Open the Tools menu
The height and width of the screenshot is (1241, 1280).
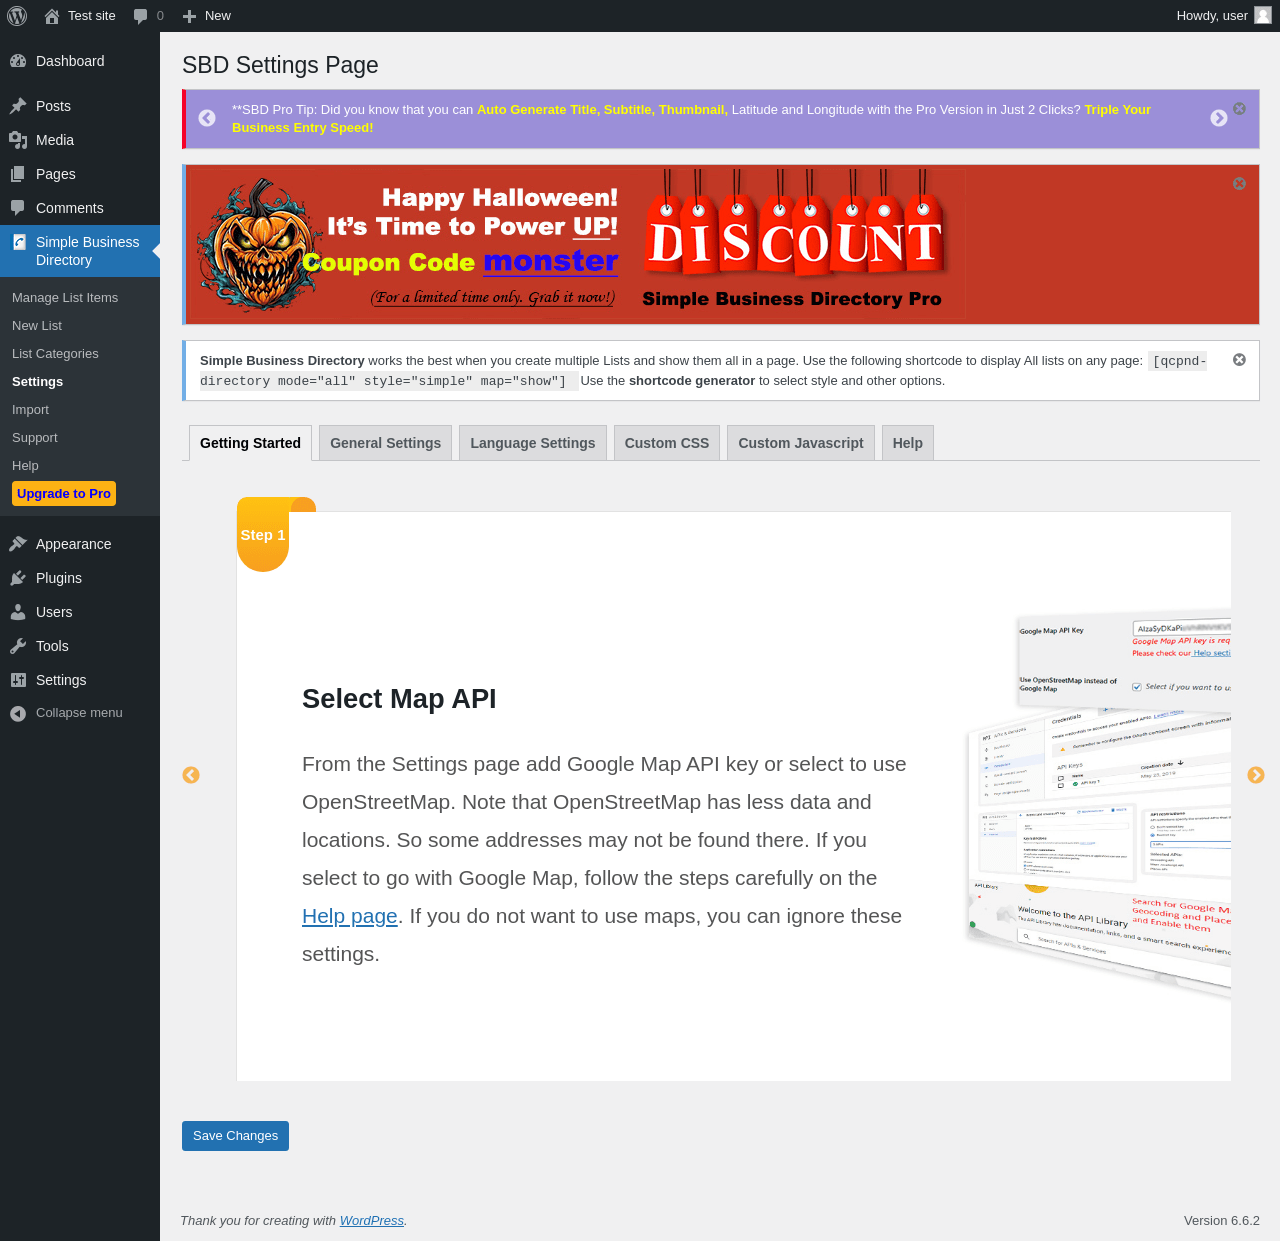coord(80,646)
